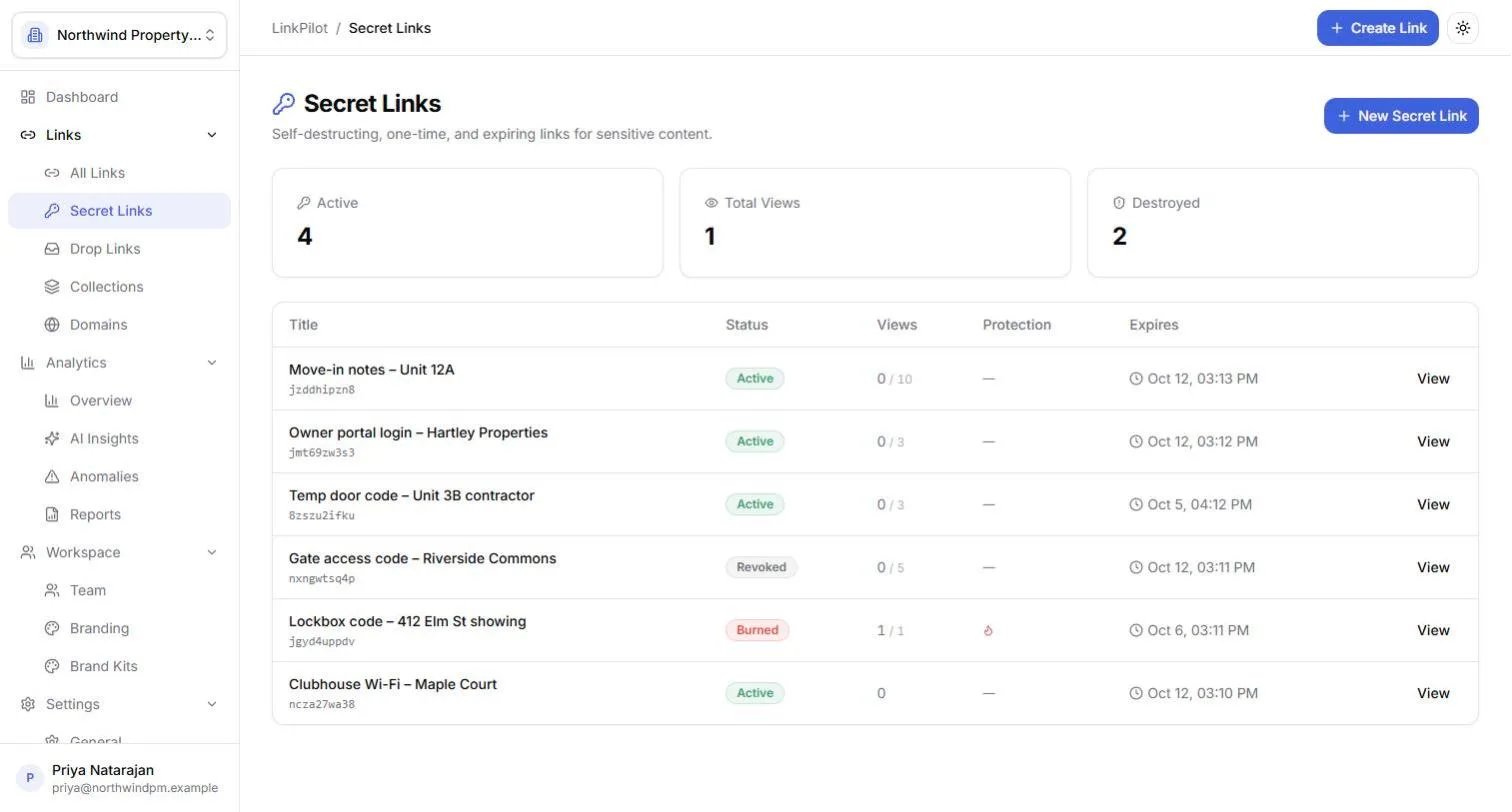This screenshot has height=812, width=1512.
Task: Click the Revoked status badge
Action: coord(761,568)
